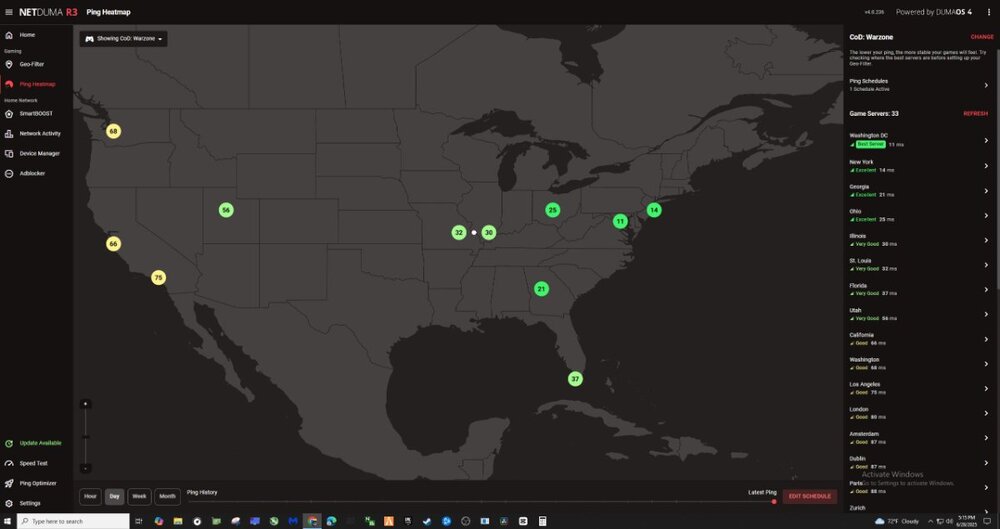Select the 37 ms Florida map marker
The width and height of the screenshot is (1000, 529).
(575, 379)
